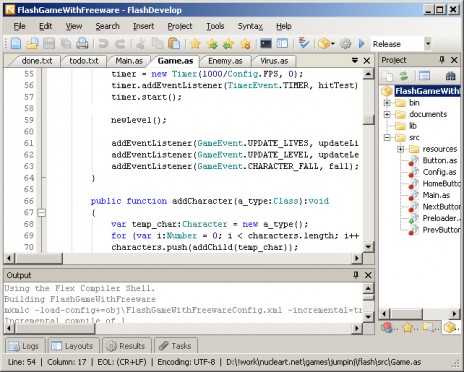464x372 pixels.
Task: Clear bookmarks with the red-marked star icon
Action: click(245, 44)
